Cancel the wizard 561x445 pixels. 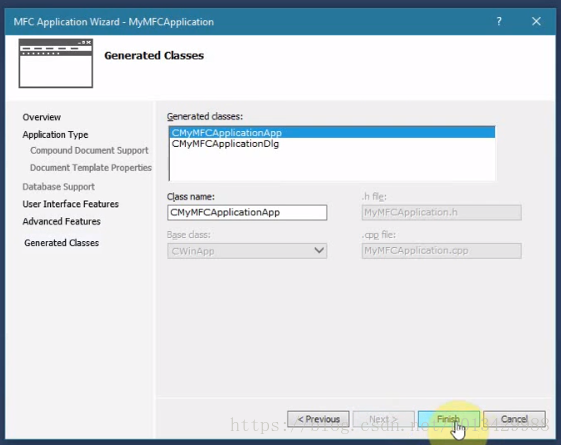(514, 419)
